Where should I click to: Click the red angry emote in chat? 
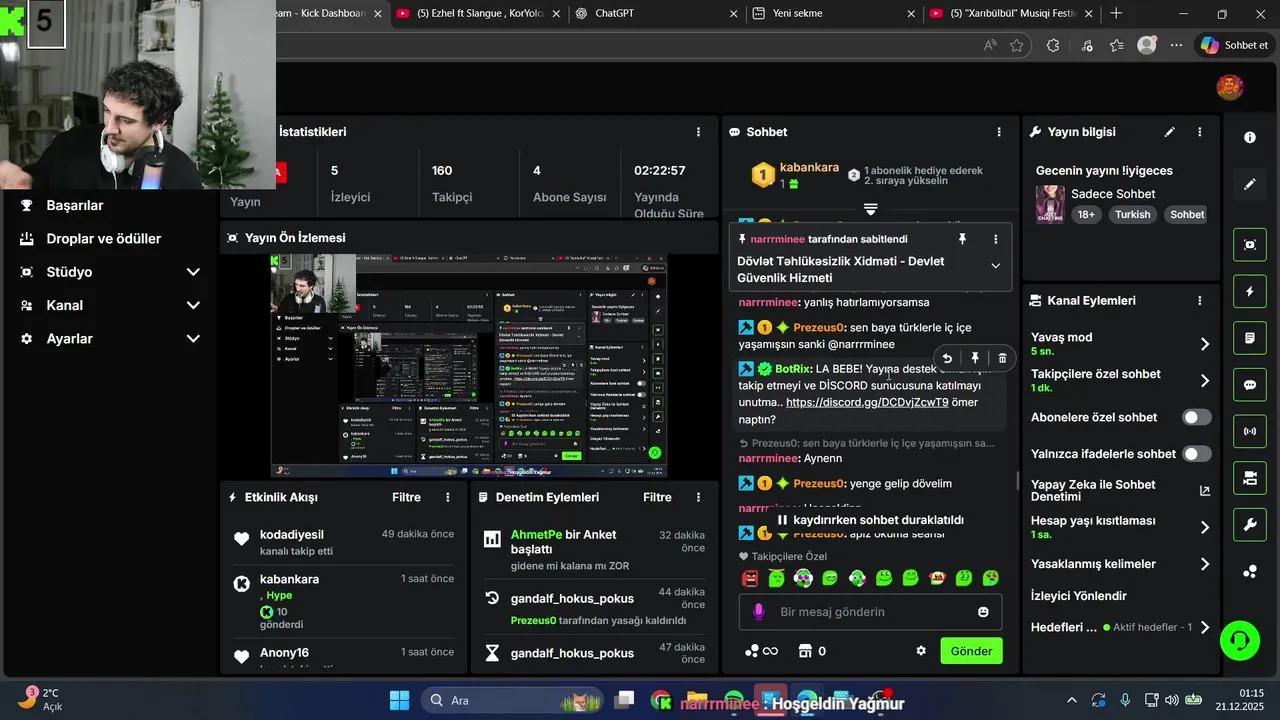pos(750,578)
